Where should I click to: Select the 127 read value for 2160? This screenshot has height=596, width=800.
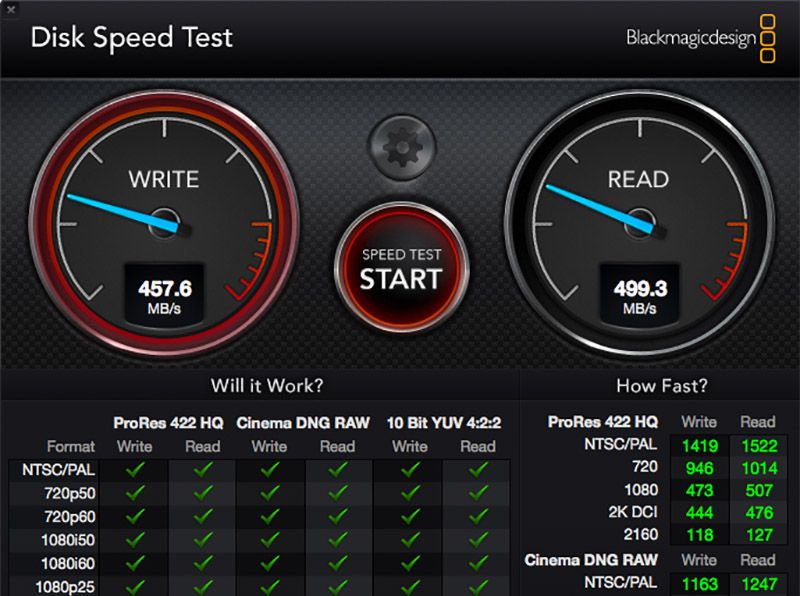tap(757, 535)
